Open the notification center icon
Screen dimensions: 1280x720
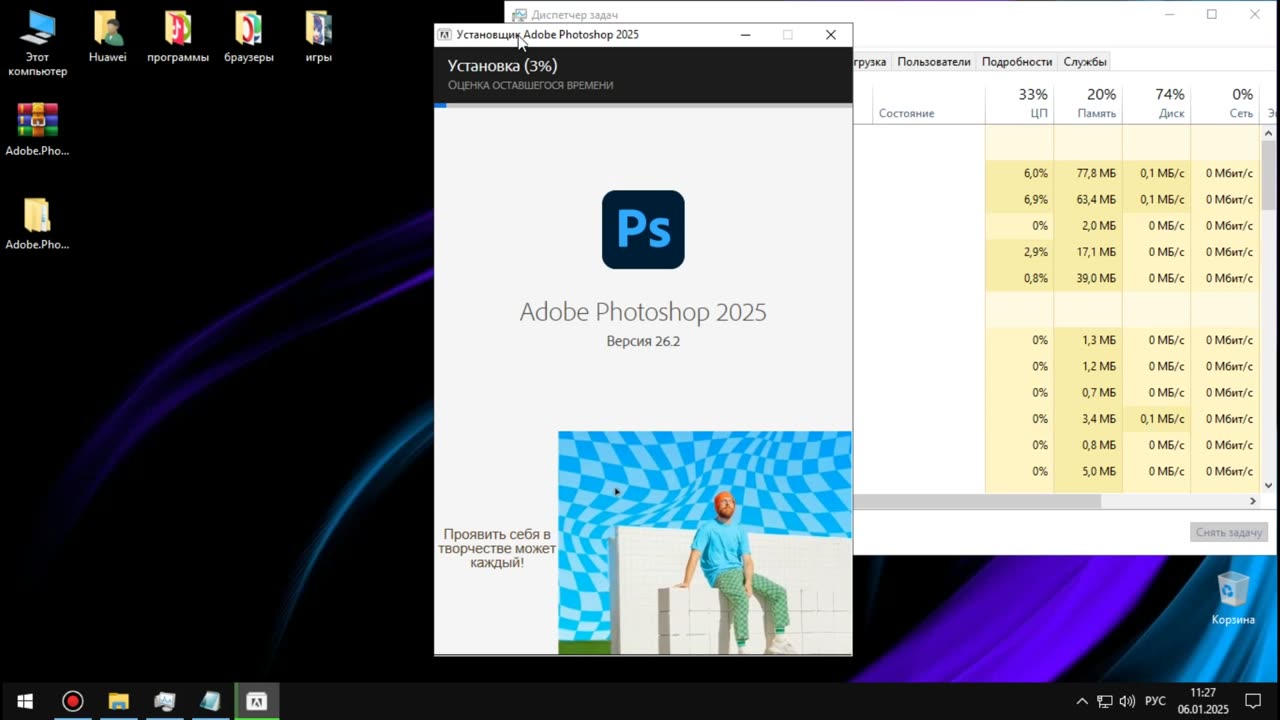[x=1253, y=701]
